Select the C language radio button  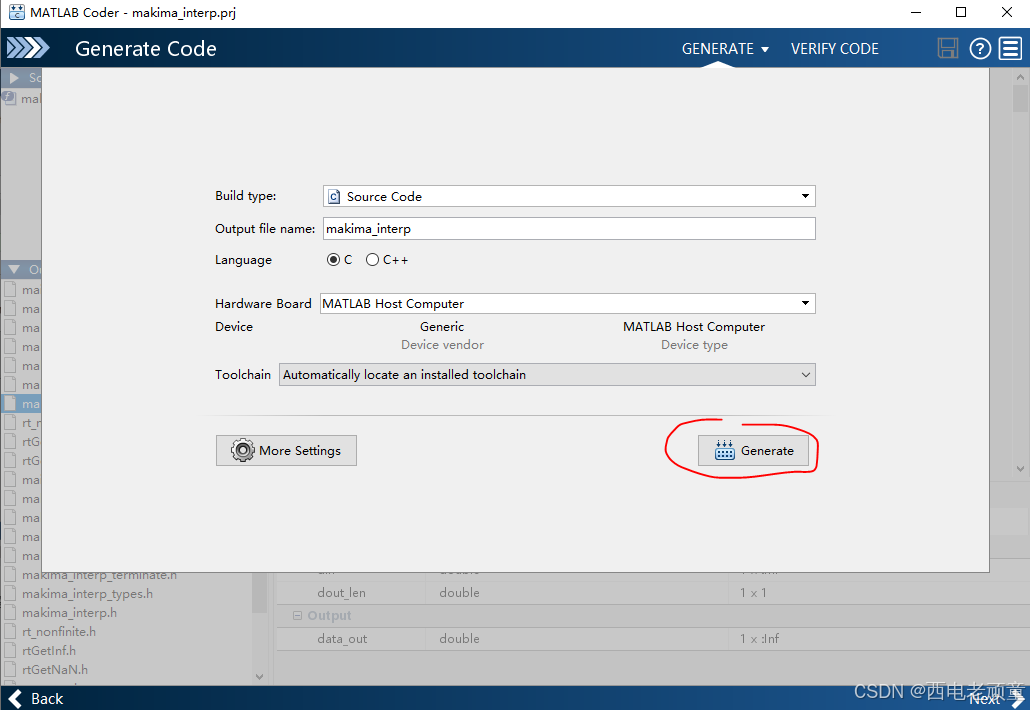coord(334,260)
